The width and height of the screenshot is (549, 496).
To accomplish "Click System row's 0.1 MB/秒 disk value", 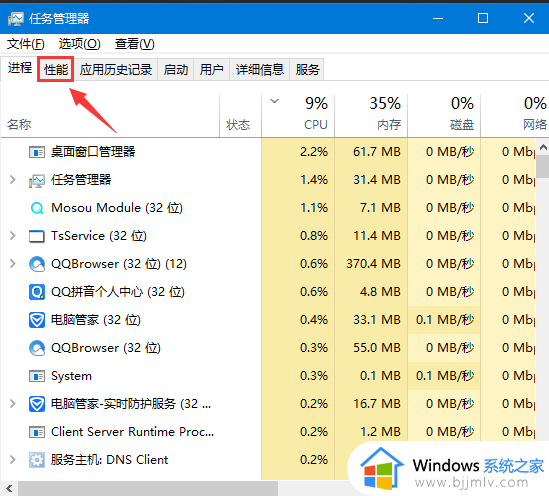I will coord(445,376).
